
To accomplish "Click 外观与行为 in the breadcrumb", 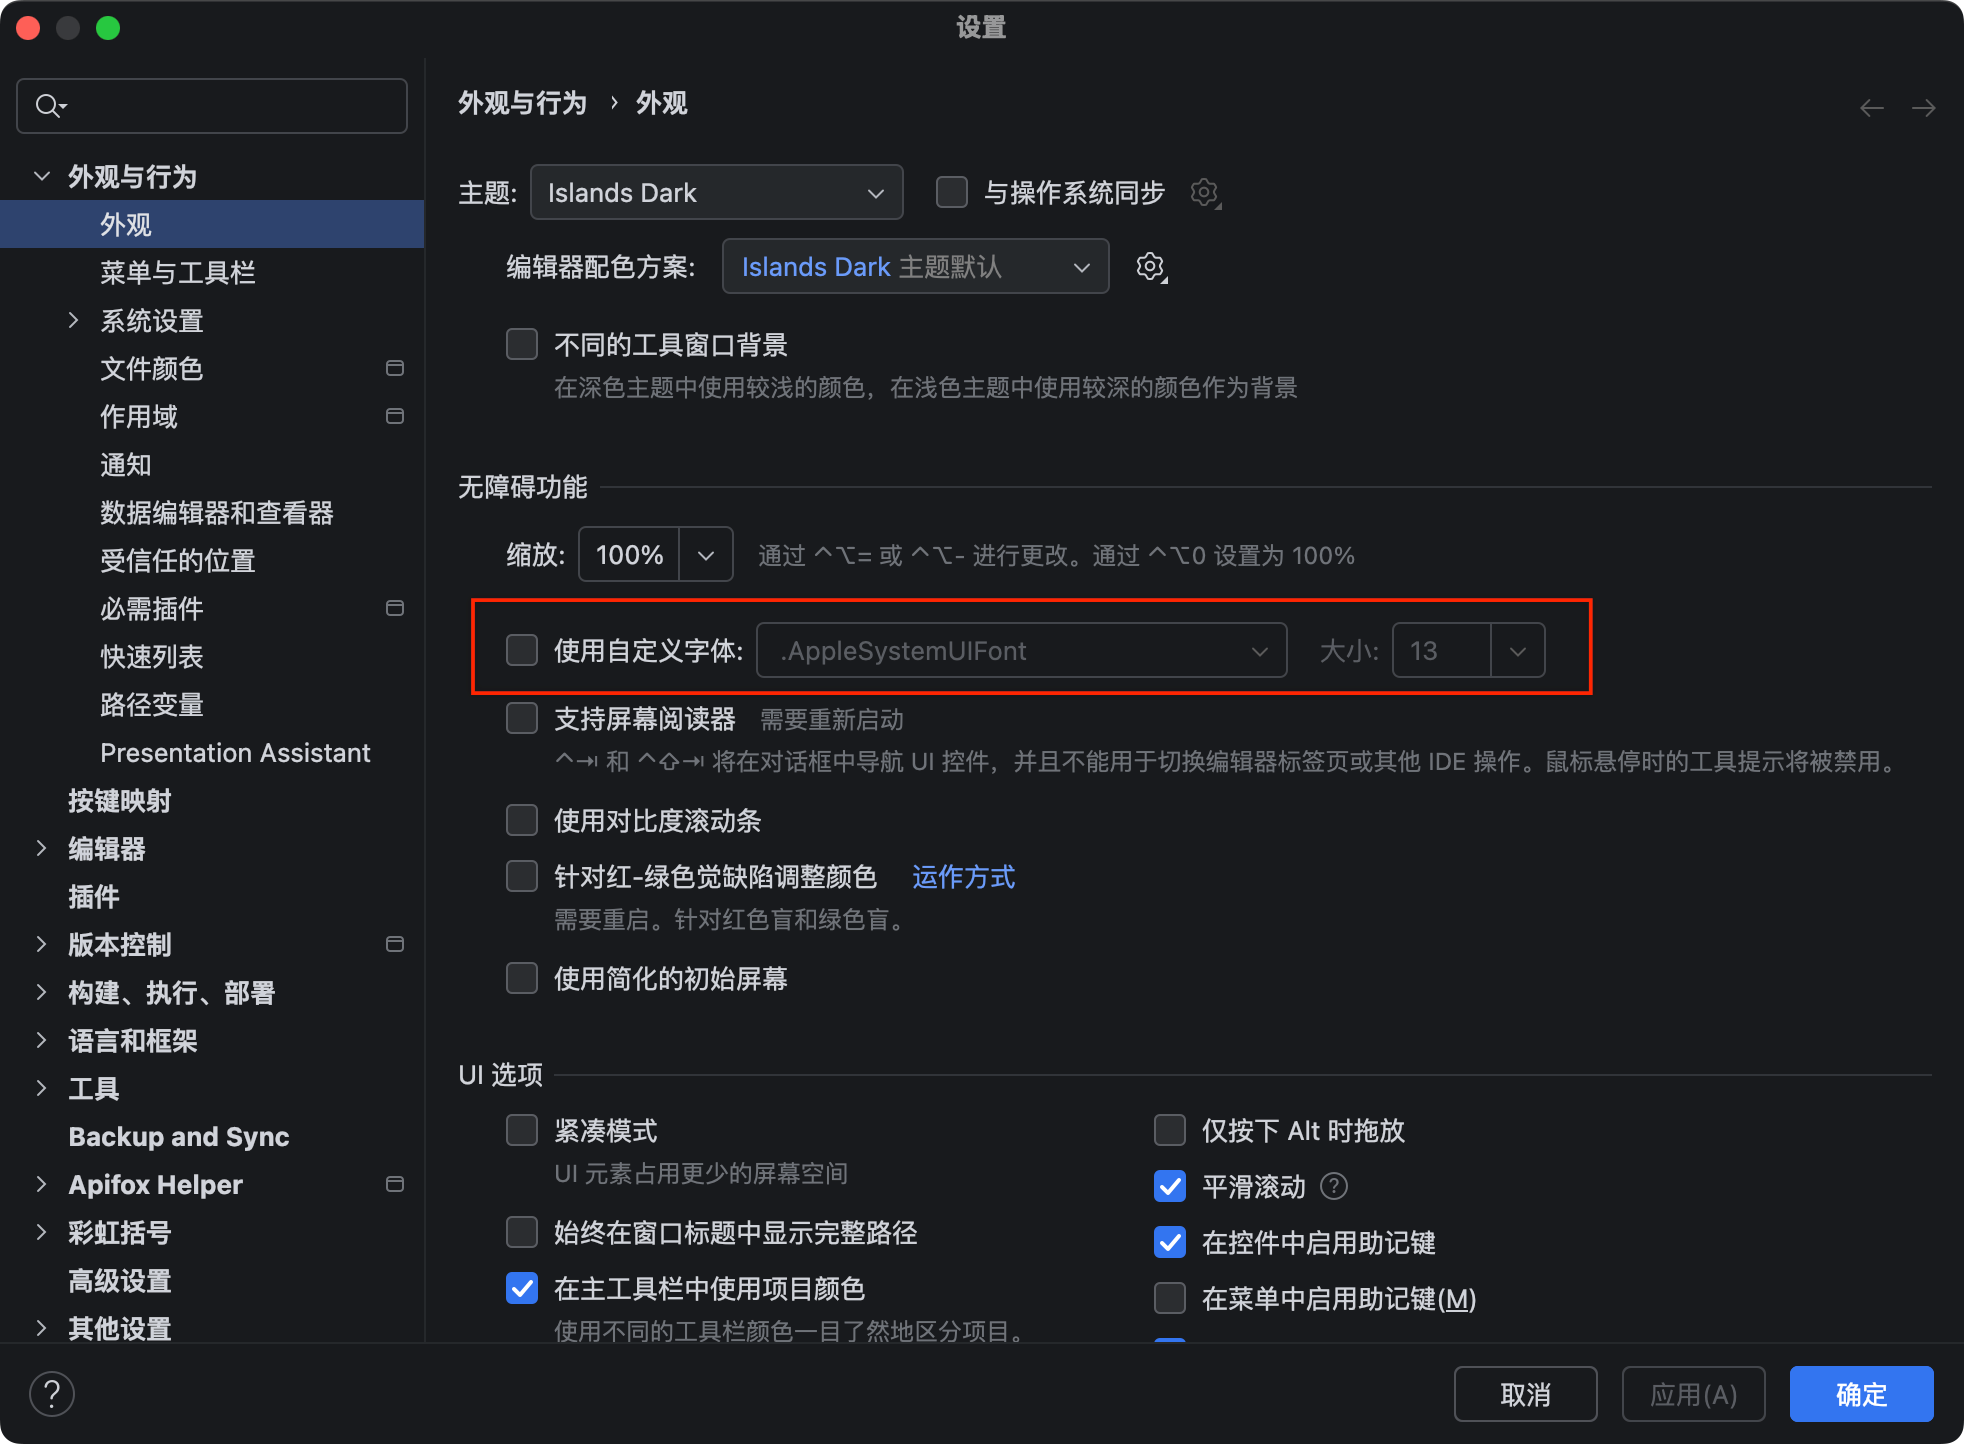I will pos(521,103).
